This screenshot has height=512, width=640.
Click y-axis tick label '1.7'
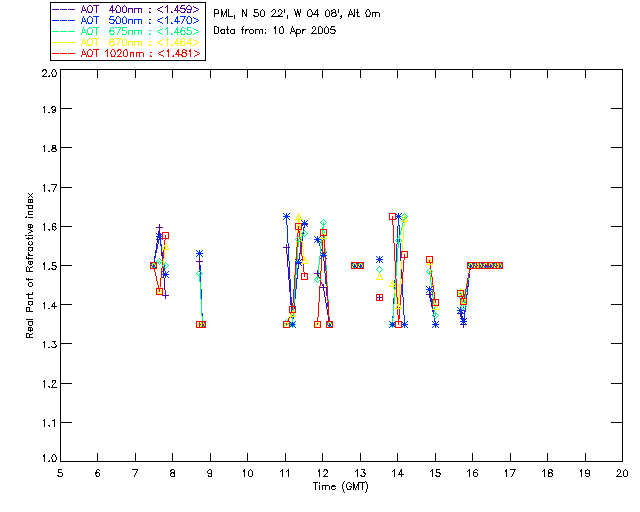pyautogui.click(x=49, y=187)
